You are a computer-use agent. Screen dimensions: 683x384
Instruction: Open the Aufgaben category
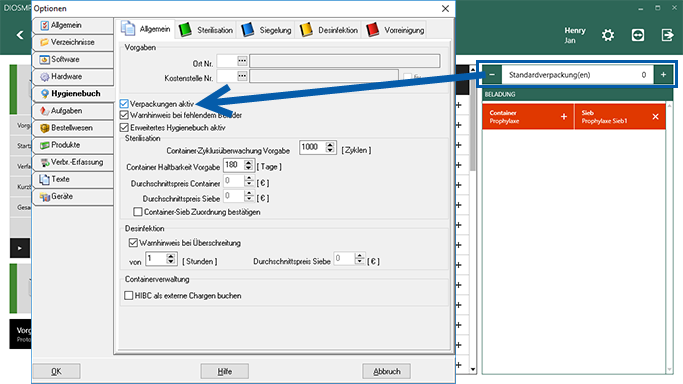[x=73, y=111]
